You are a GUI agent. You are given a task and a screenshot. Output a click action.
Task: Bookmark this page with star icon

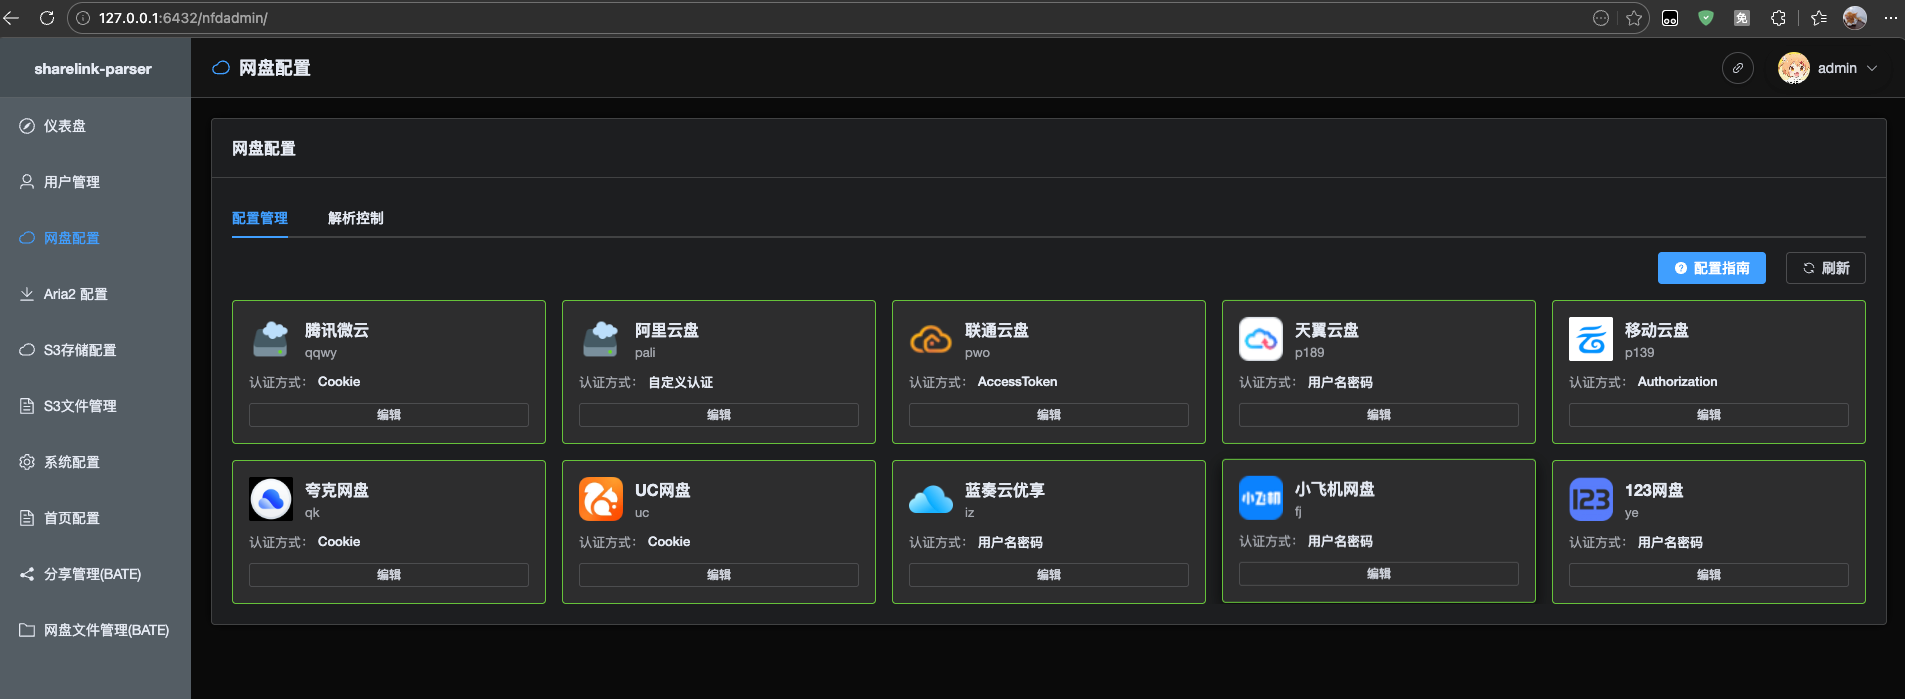[x=1634, y=18]
